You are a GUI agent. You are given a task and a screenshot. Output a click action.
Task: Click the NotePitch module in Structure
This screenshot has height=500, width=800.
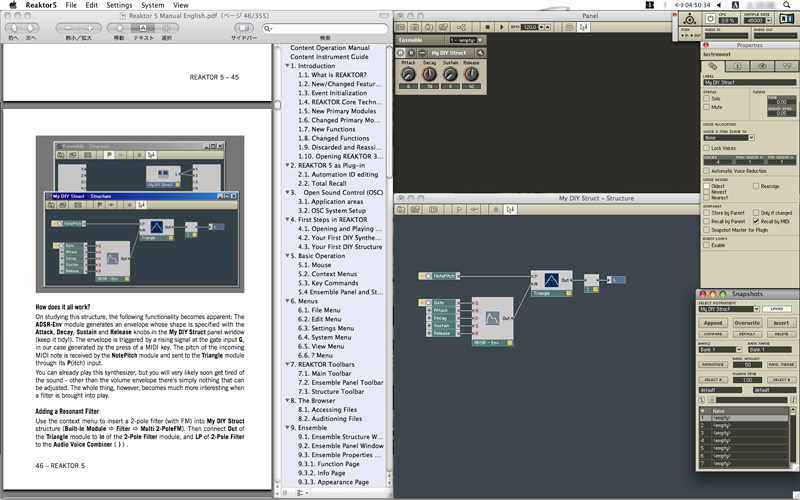pyautogui.click(x=439, y=276)
